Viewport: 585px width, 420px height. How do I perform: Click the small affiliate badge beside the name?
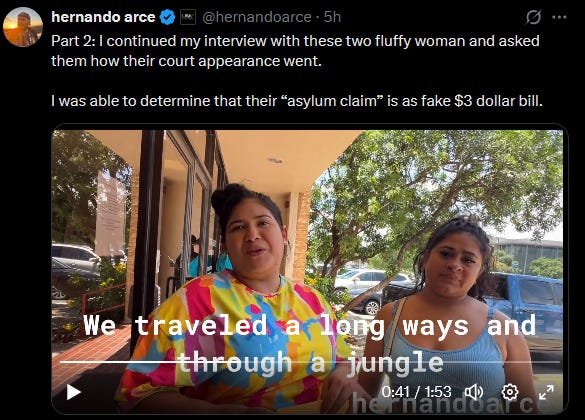(188, 17)
